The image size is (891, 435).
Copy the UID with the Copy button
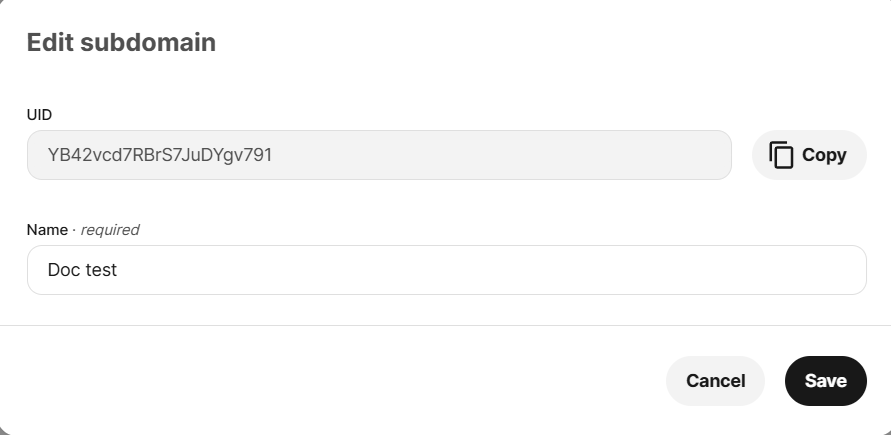pyautogui.click(x=809, y=155)
